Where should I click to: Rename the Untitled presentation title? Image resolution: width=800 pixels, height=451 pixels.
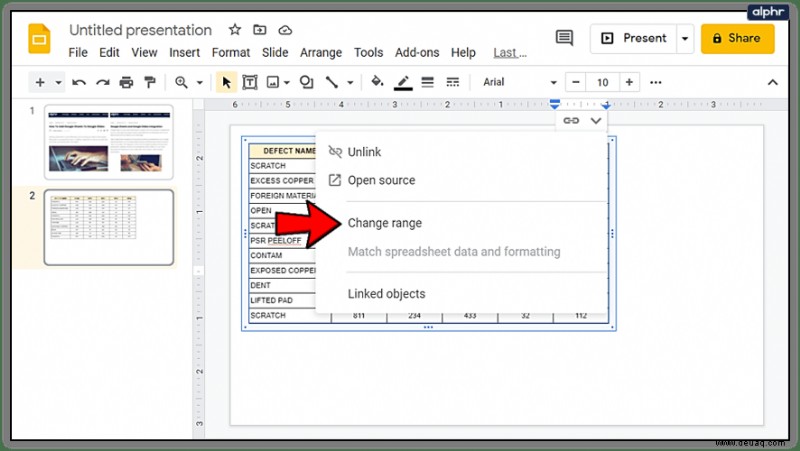(x=140, y=30)
